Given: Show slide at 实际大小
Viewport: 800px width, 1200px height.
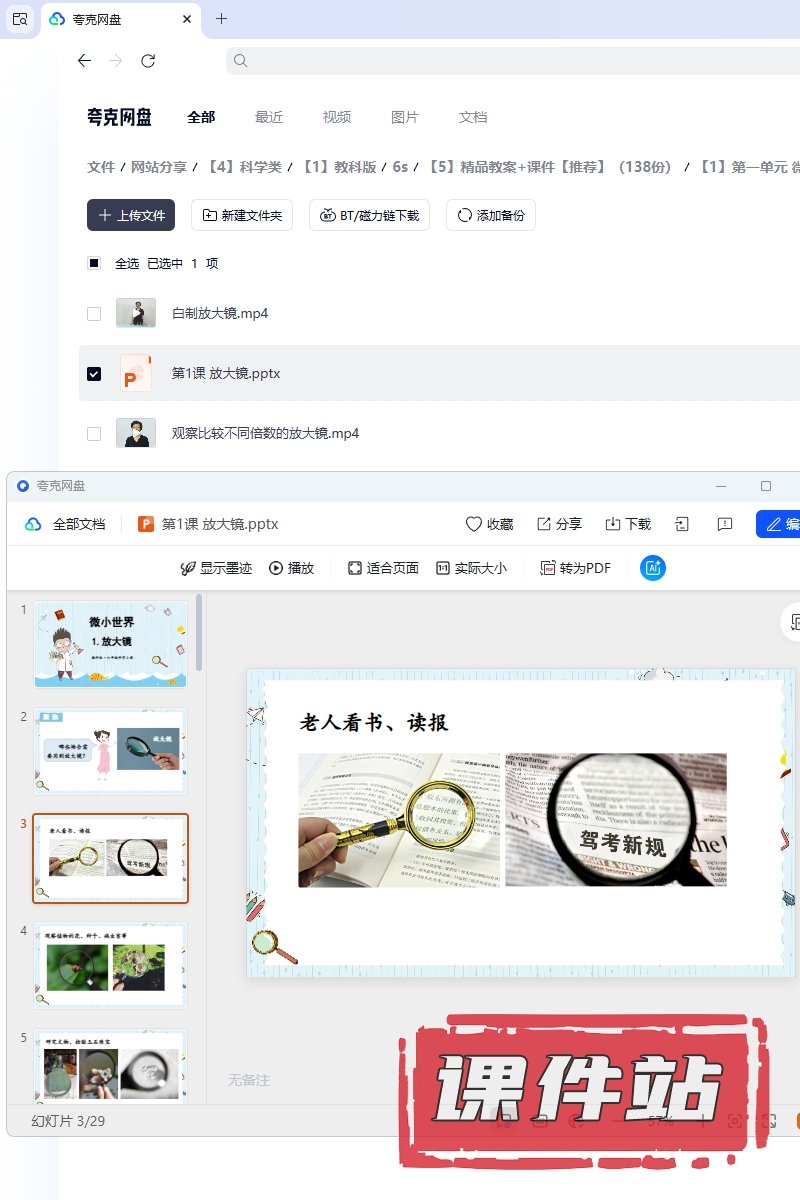Looking at the screenshot, I should [x=471, y=568].
